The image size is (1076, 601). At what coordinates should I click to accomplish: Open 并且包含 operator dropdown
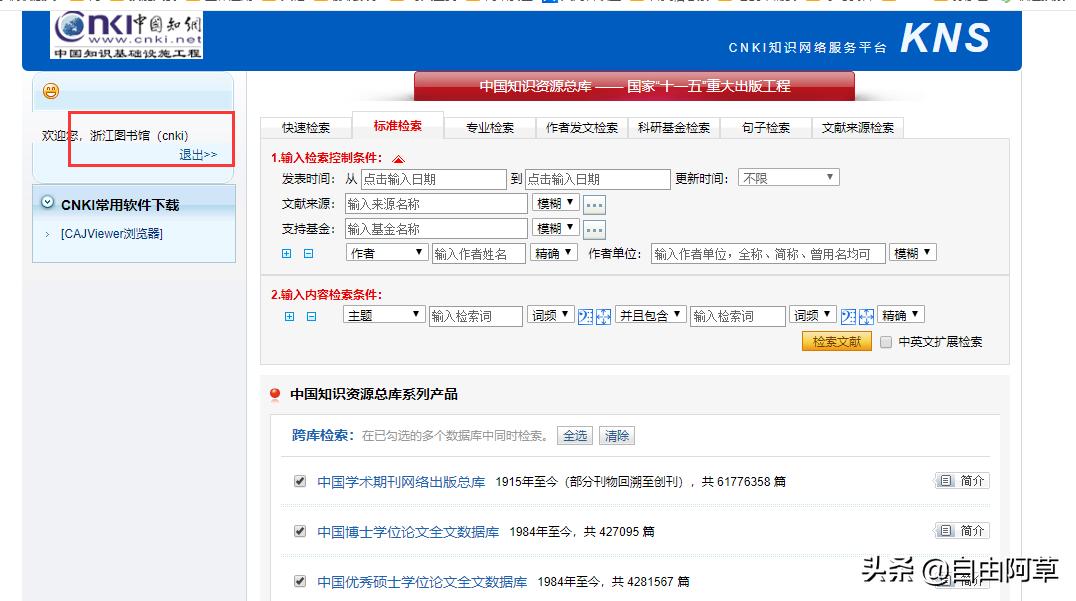tap(651, 315)
